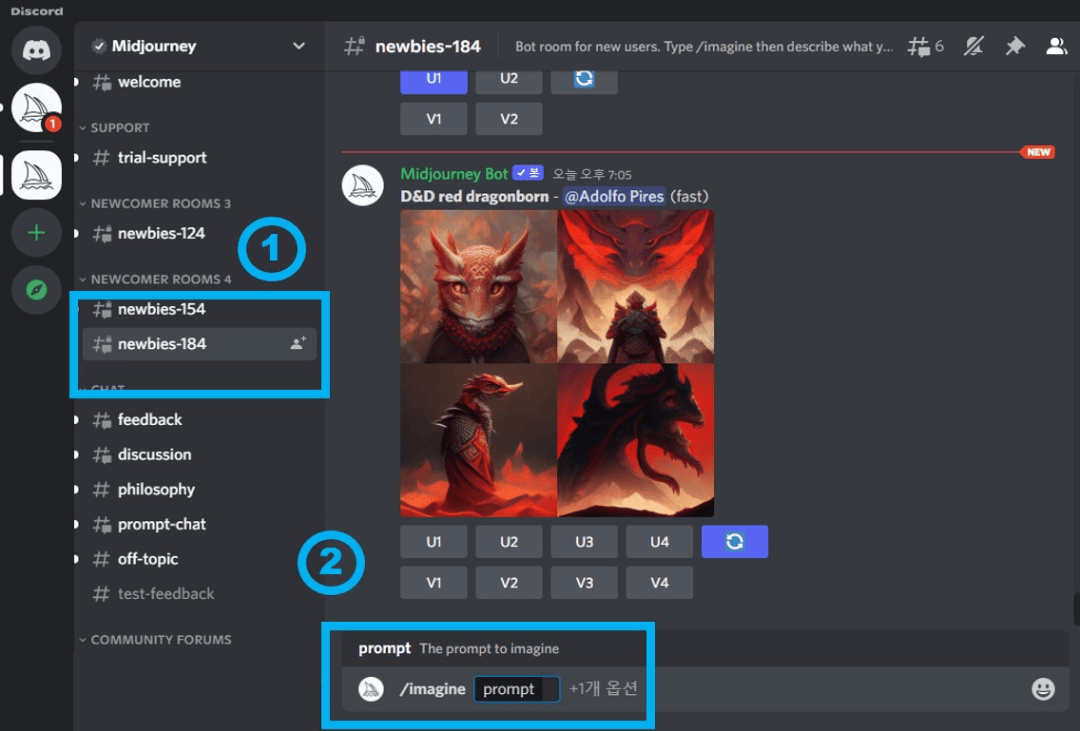Click invite people icon on newbies-184
This screenshot has width=1080, height=731.
coord(298,343)
